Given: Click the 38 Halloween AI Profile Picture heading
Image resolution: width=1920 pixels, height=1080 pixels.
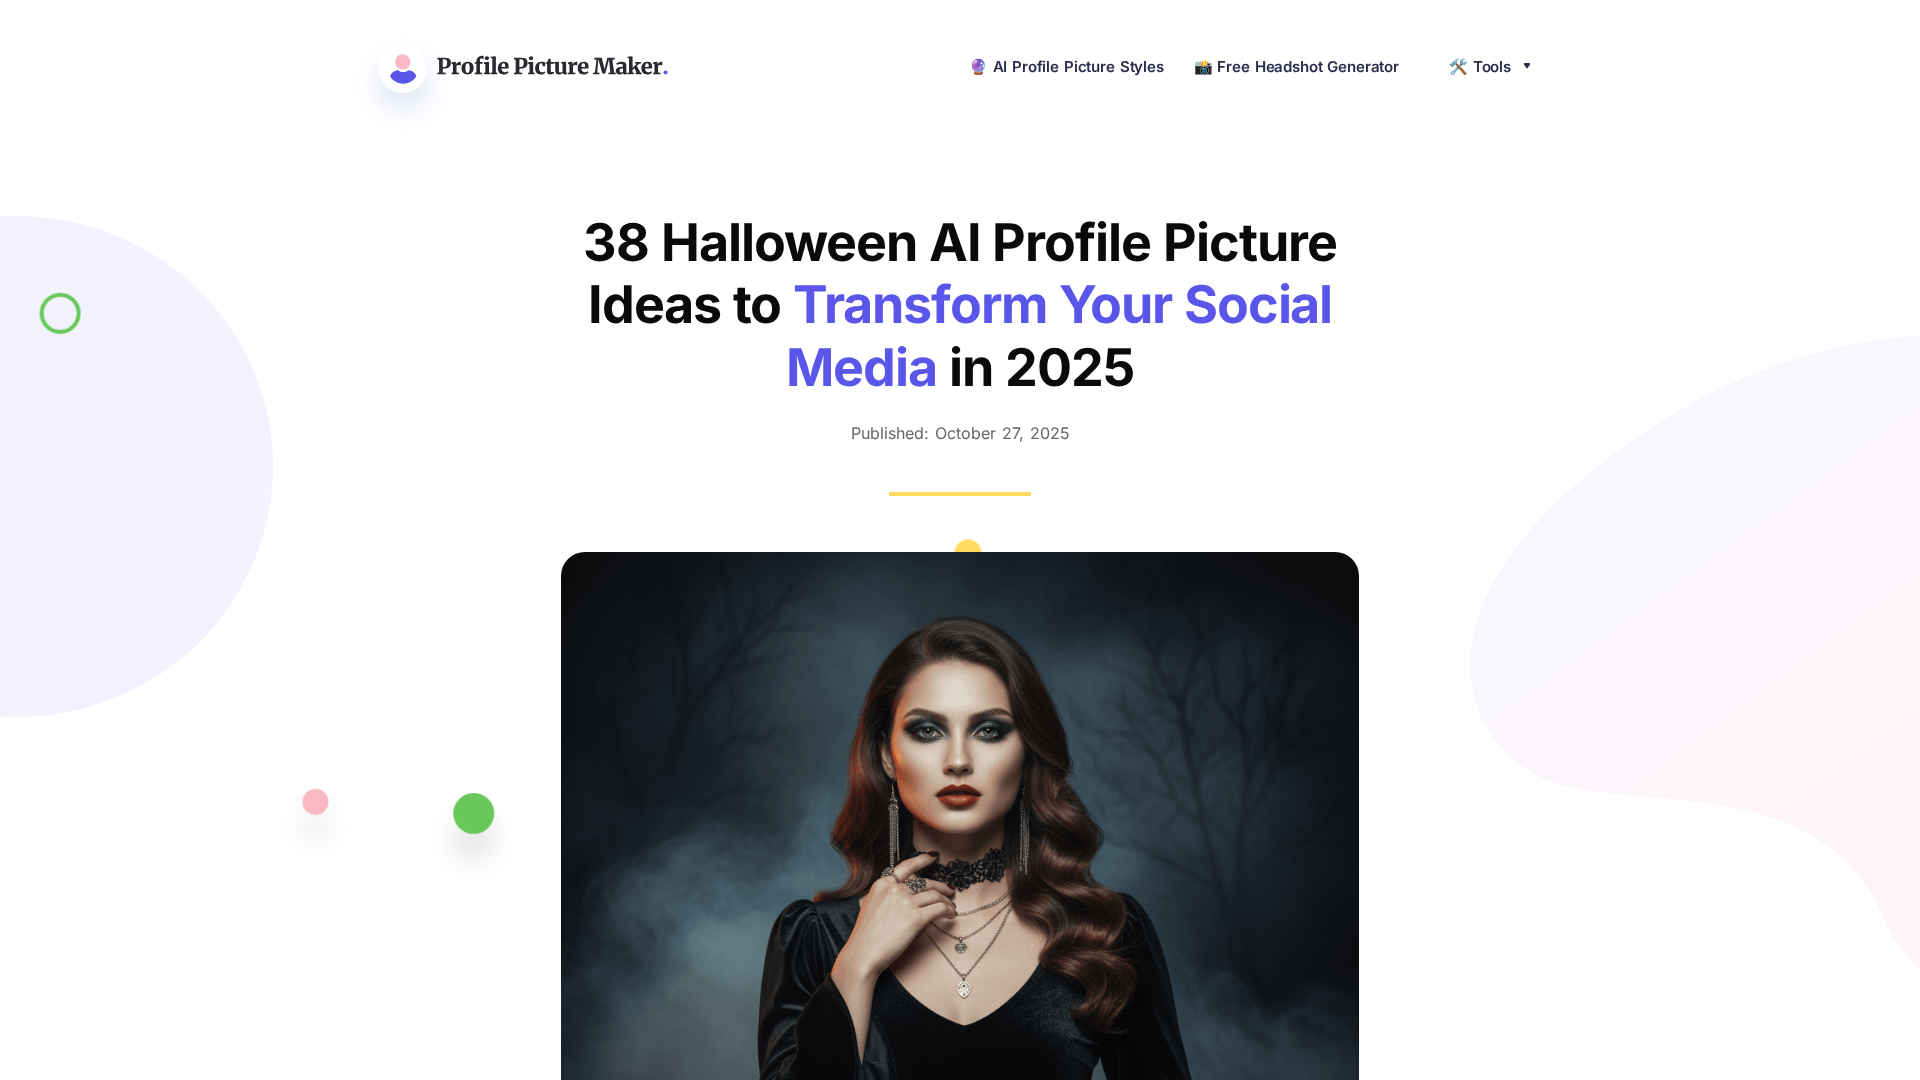Looking at the screenshot, I should (960, 243).
